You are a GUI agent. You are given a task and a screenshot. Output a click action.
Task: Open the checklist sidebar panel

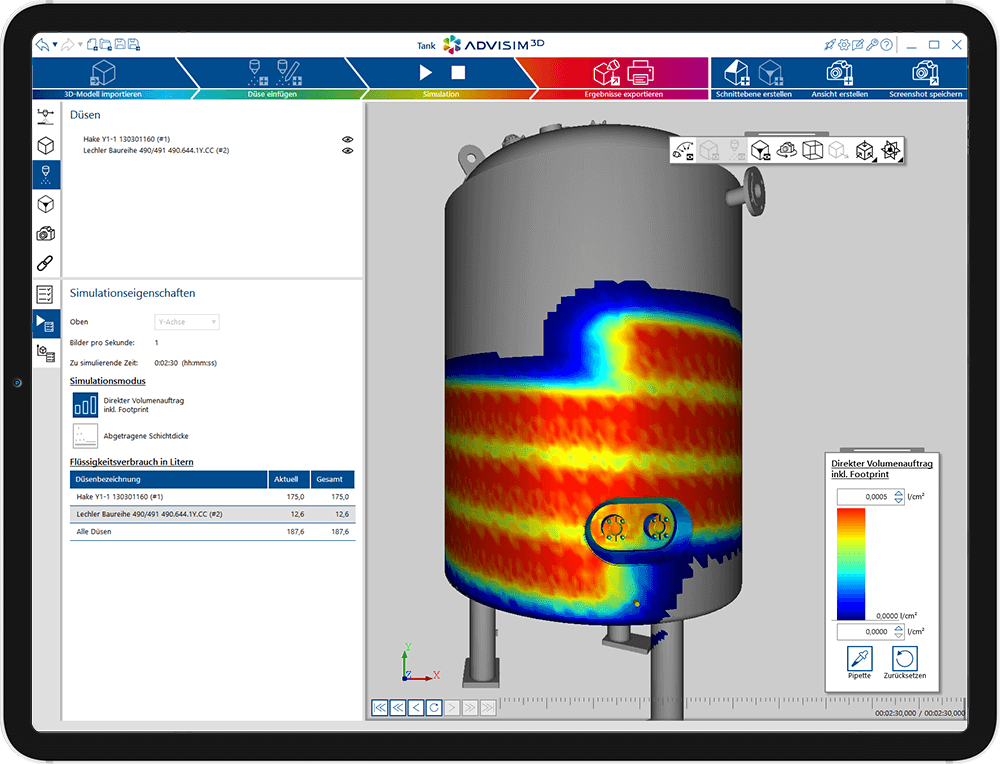(46, 295)
